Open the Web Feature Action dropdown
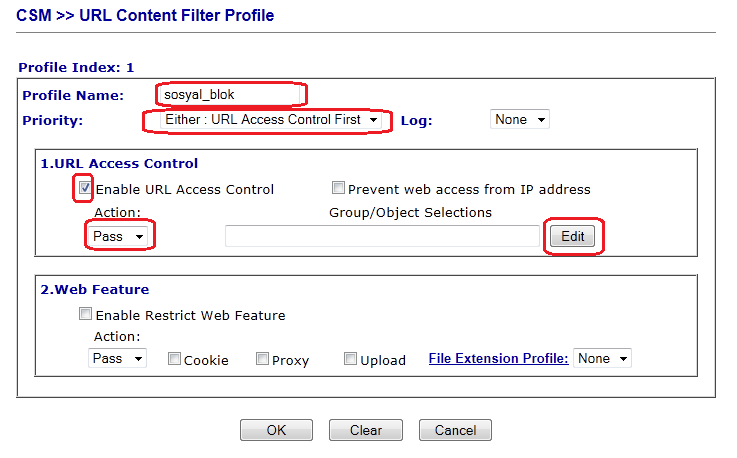737x458 pixels. [x=118, y=358]
